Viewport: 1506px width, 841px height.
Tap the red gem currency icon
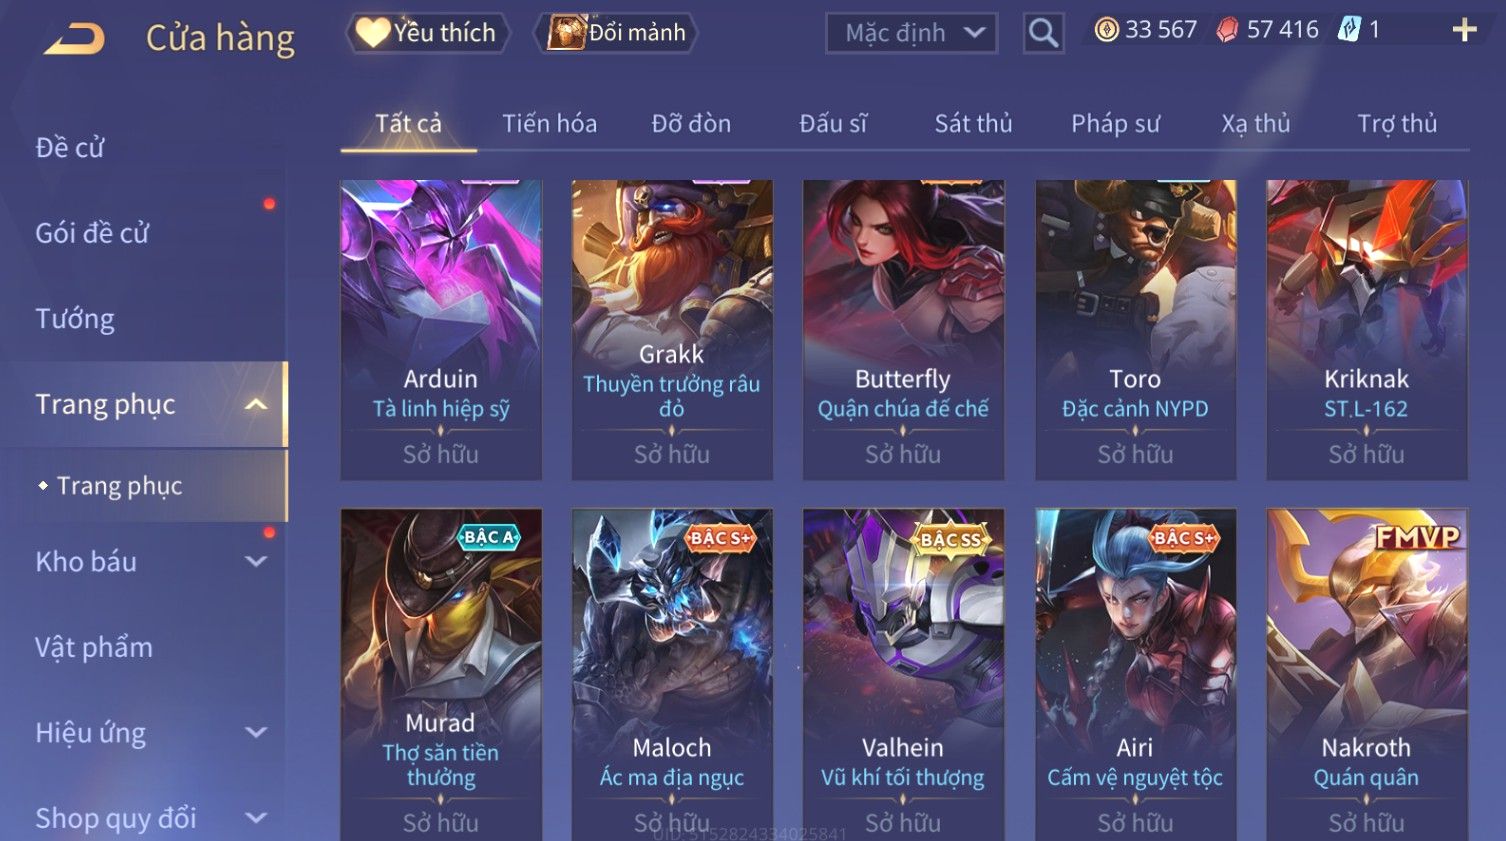1227,30
